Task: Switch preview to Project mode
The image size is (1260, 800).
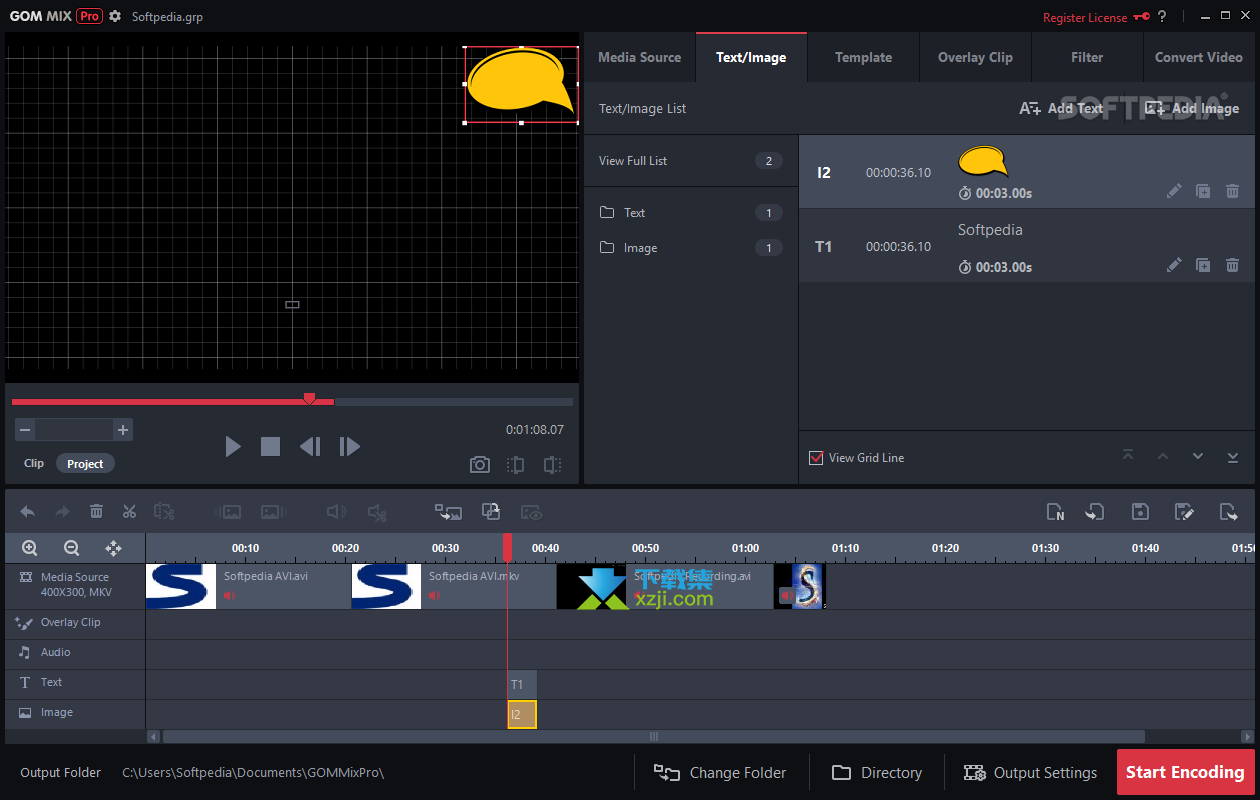Action: click(85, 464)
